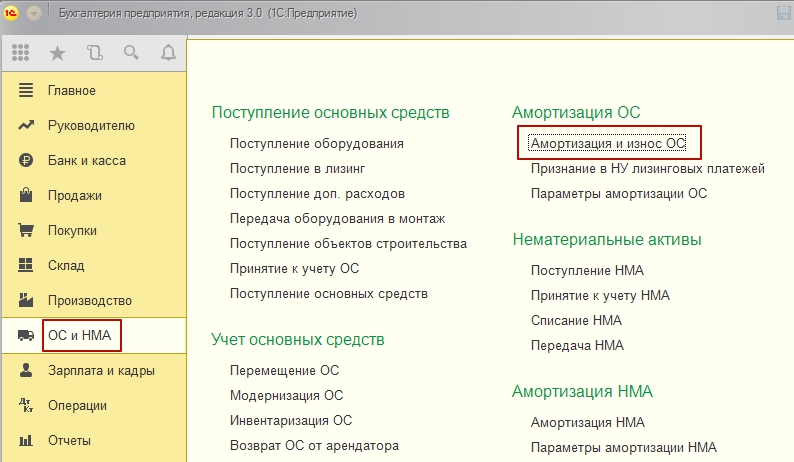Click the hamburger icon next to Главное

coord(26,90)
